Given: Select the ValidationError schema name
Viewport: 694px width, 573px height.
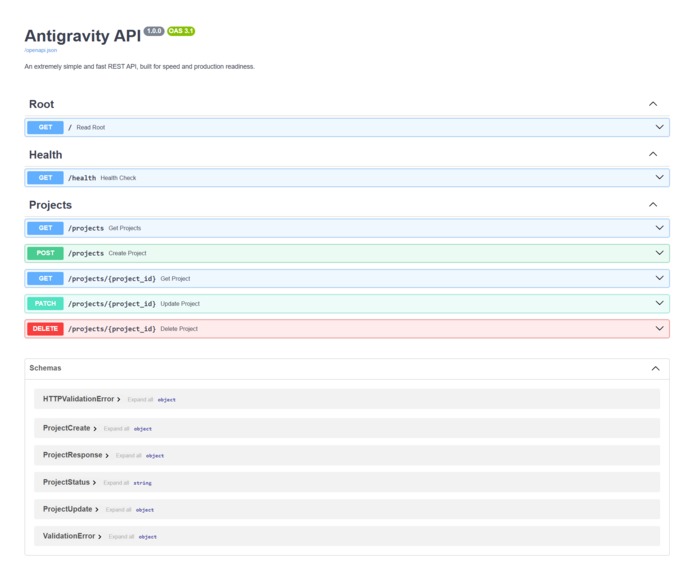Looking at the screenshot, I should [69, 536].
